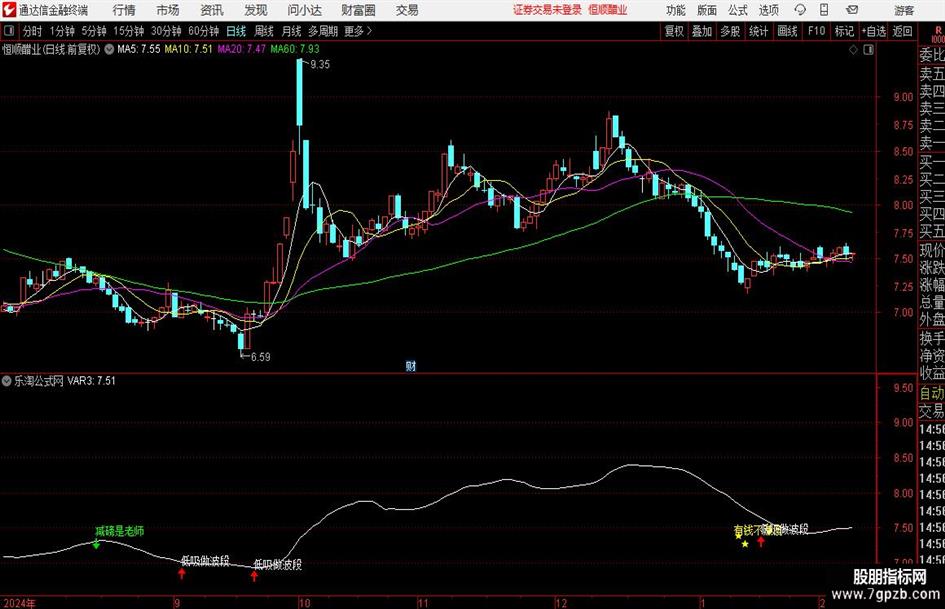
Task: Click the diamond icon above the chart
Action: tap(853, 50)
